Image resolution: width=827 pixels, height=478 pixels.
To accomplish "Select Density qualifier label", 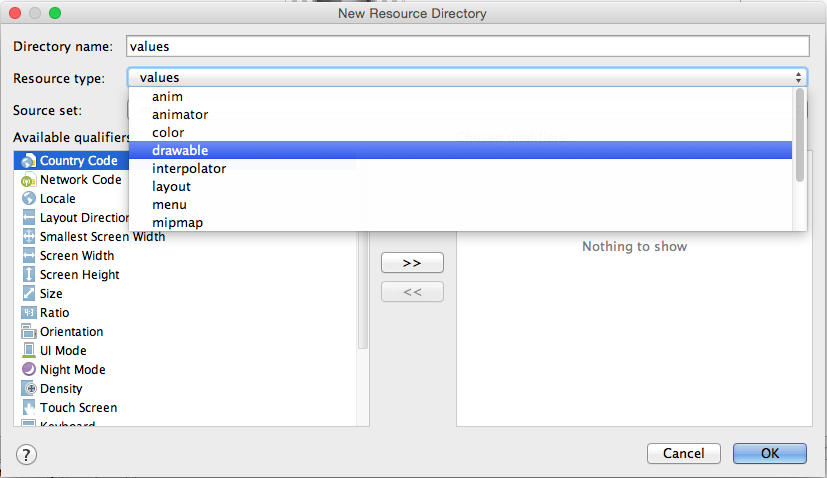I will 61,389.
